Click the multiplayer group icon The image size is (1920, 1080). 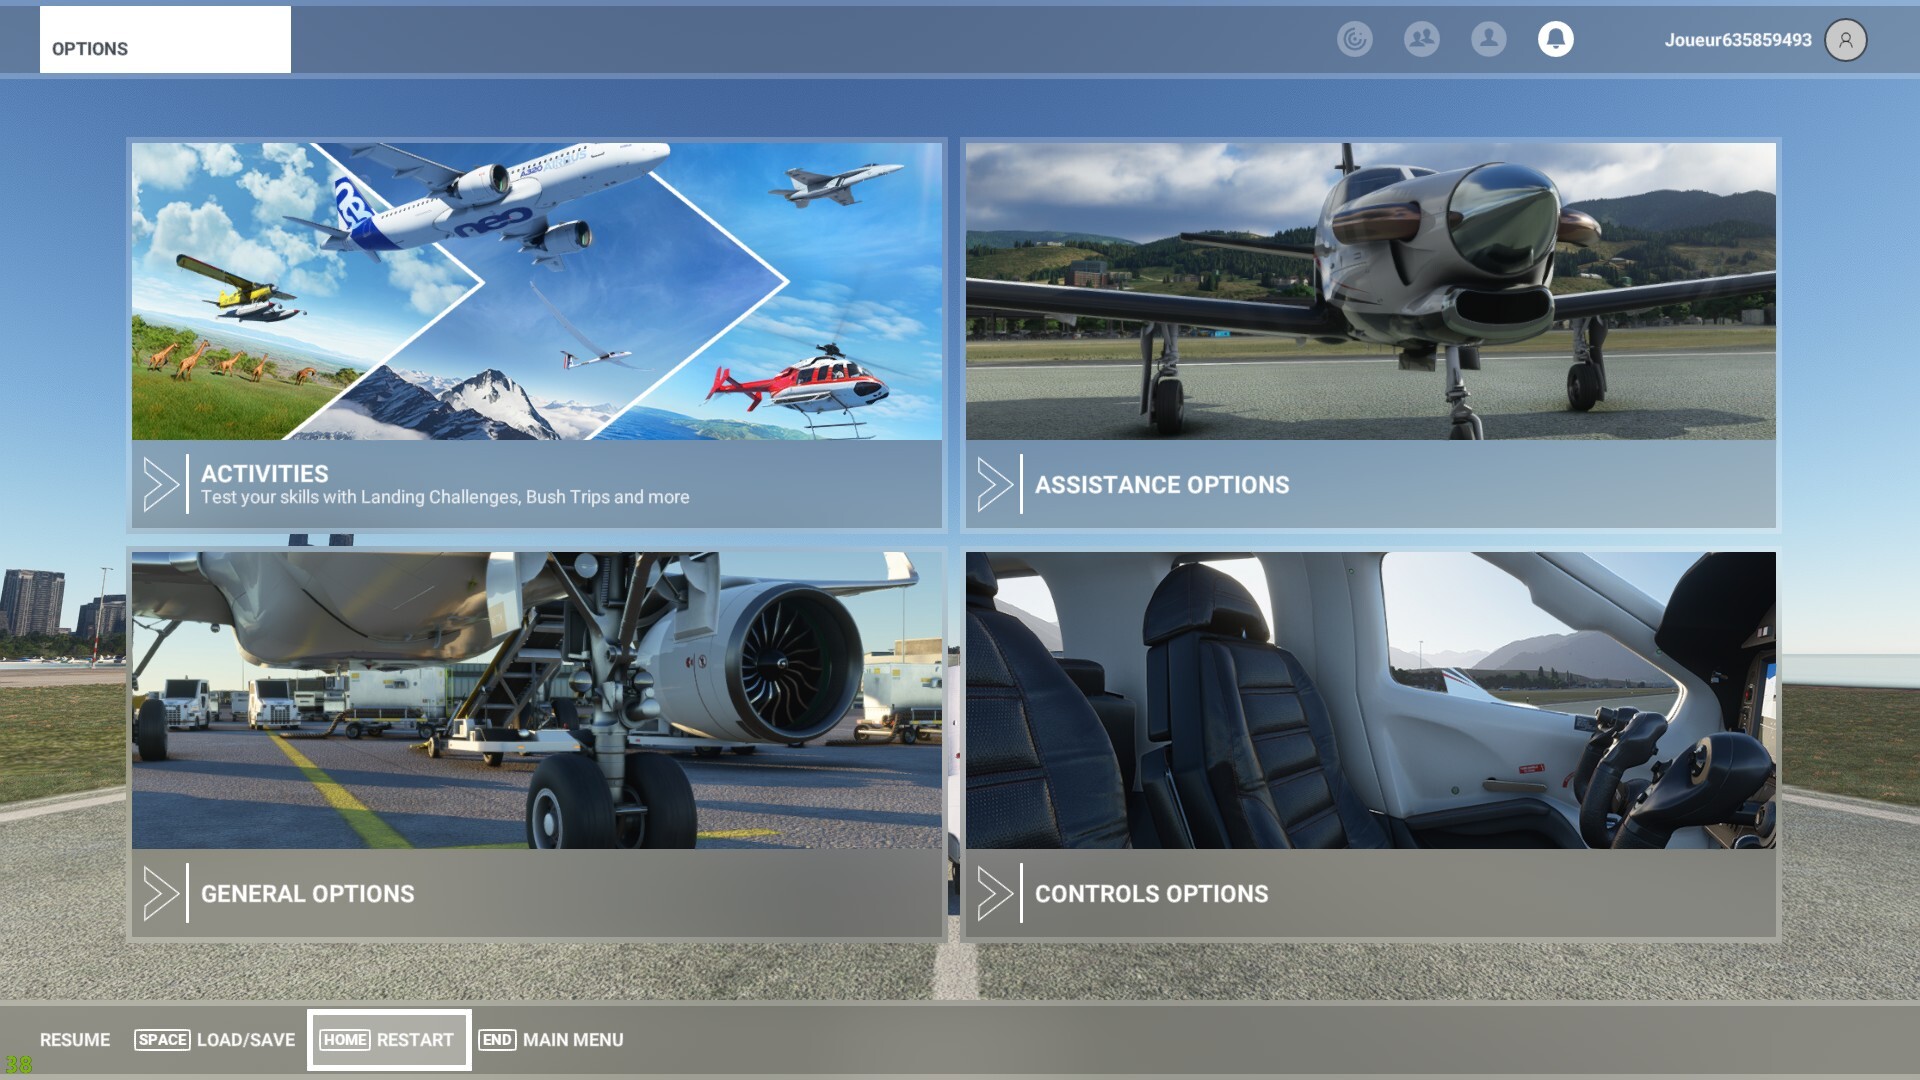(1421, 39)
